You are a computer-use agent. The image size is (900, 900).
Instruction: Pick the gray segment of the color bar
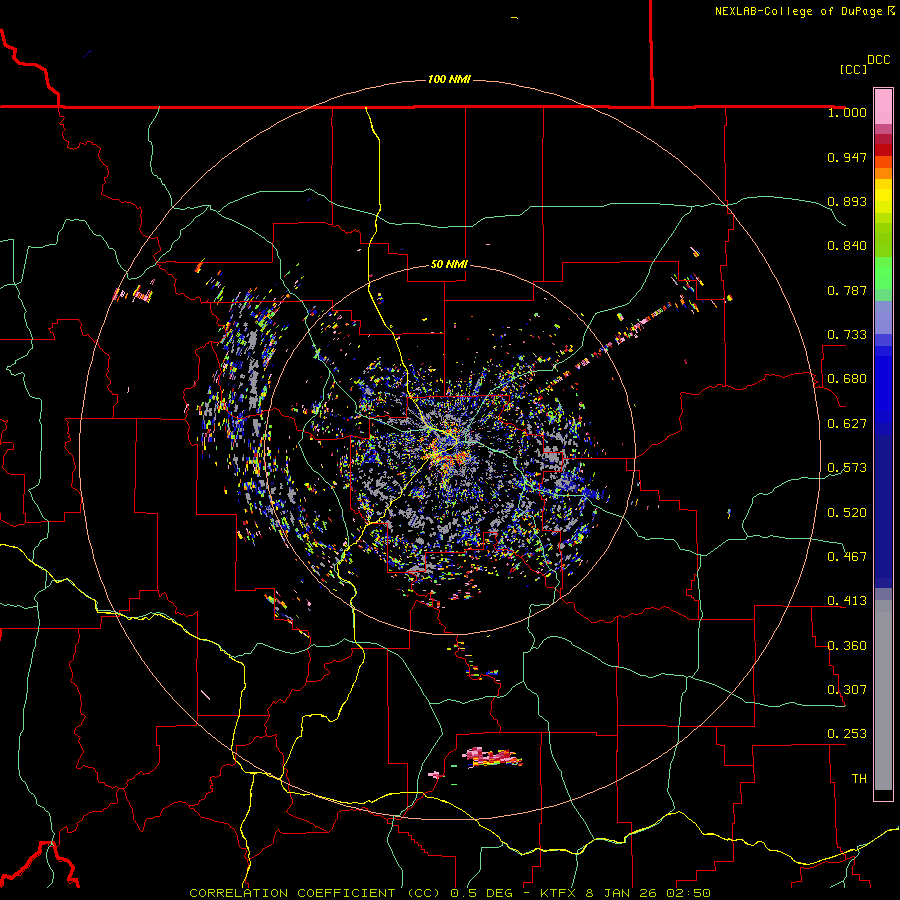[883, 695]
